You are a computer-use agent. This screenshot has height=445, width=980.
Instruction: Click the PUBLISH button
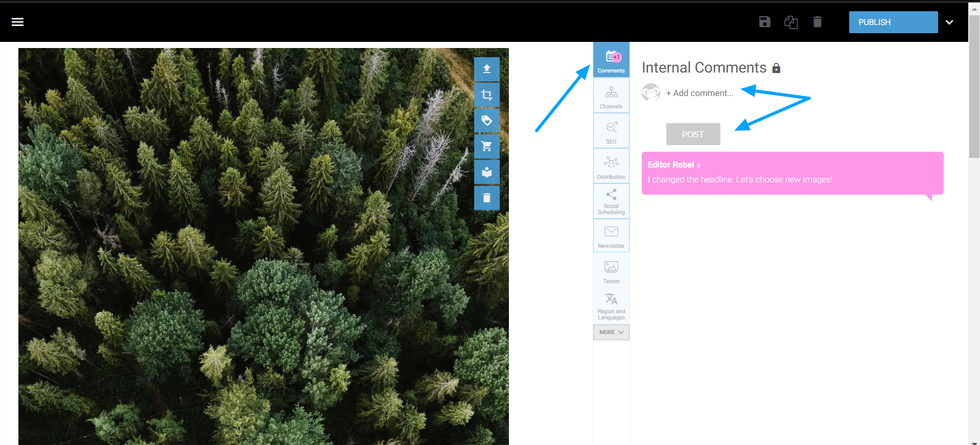click(x=892, y=22)
